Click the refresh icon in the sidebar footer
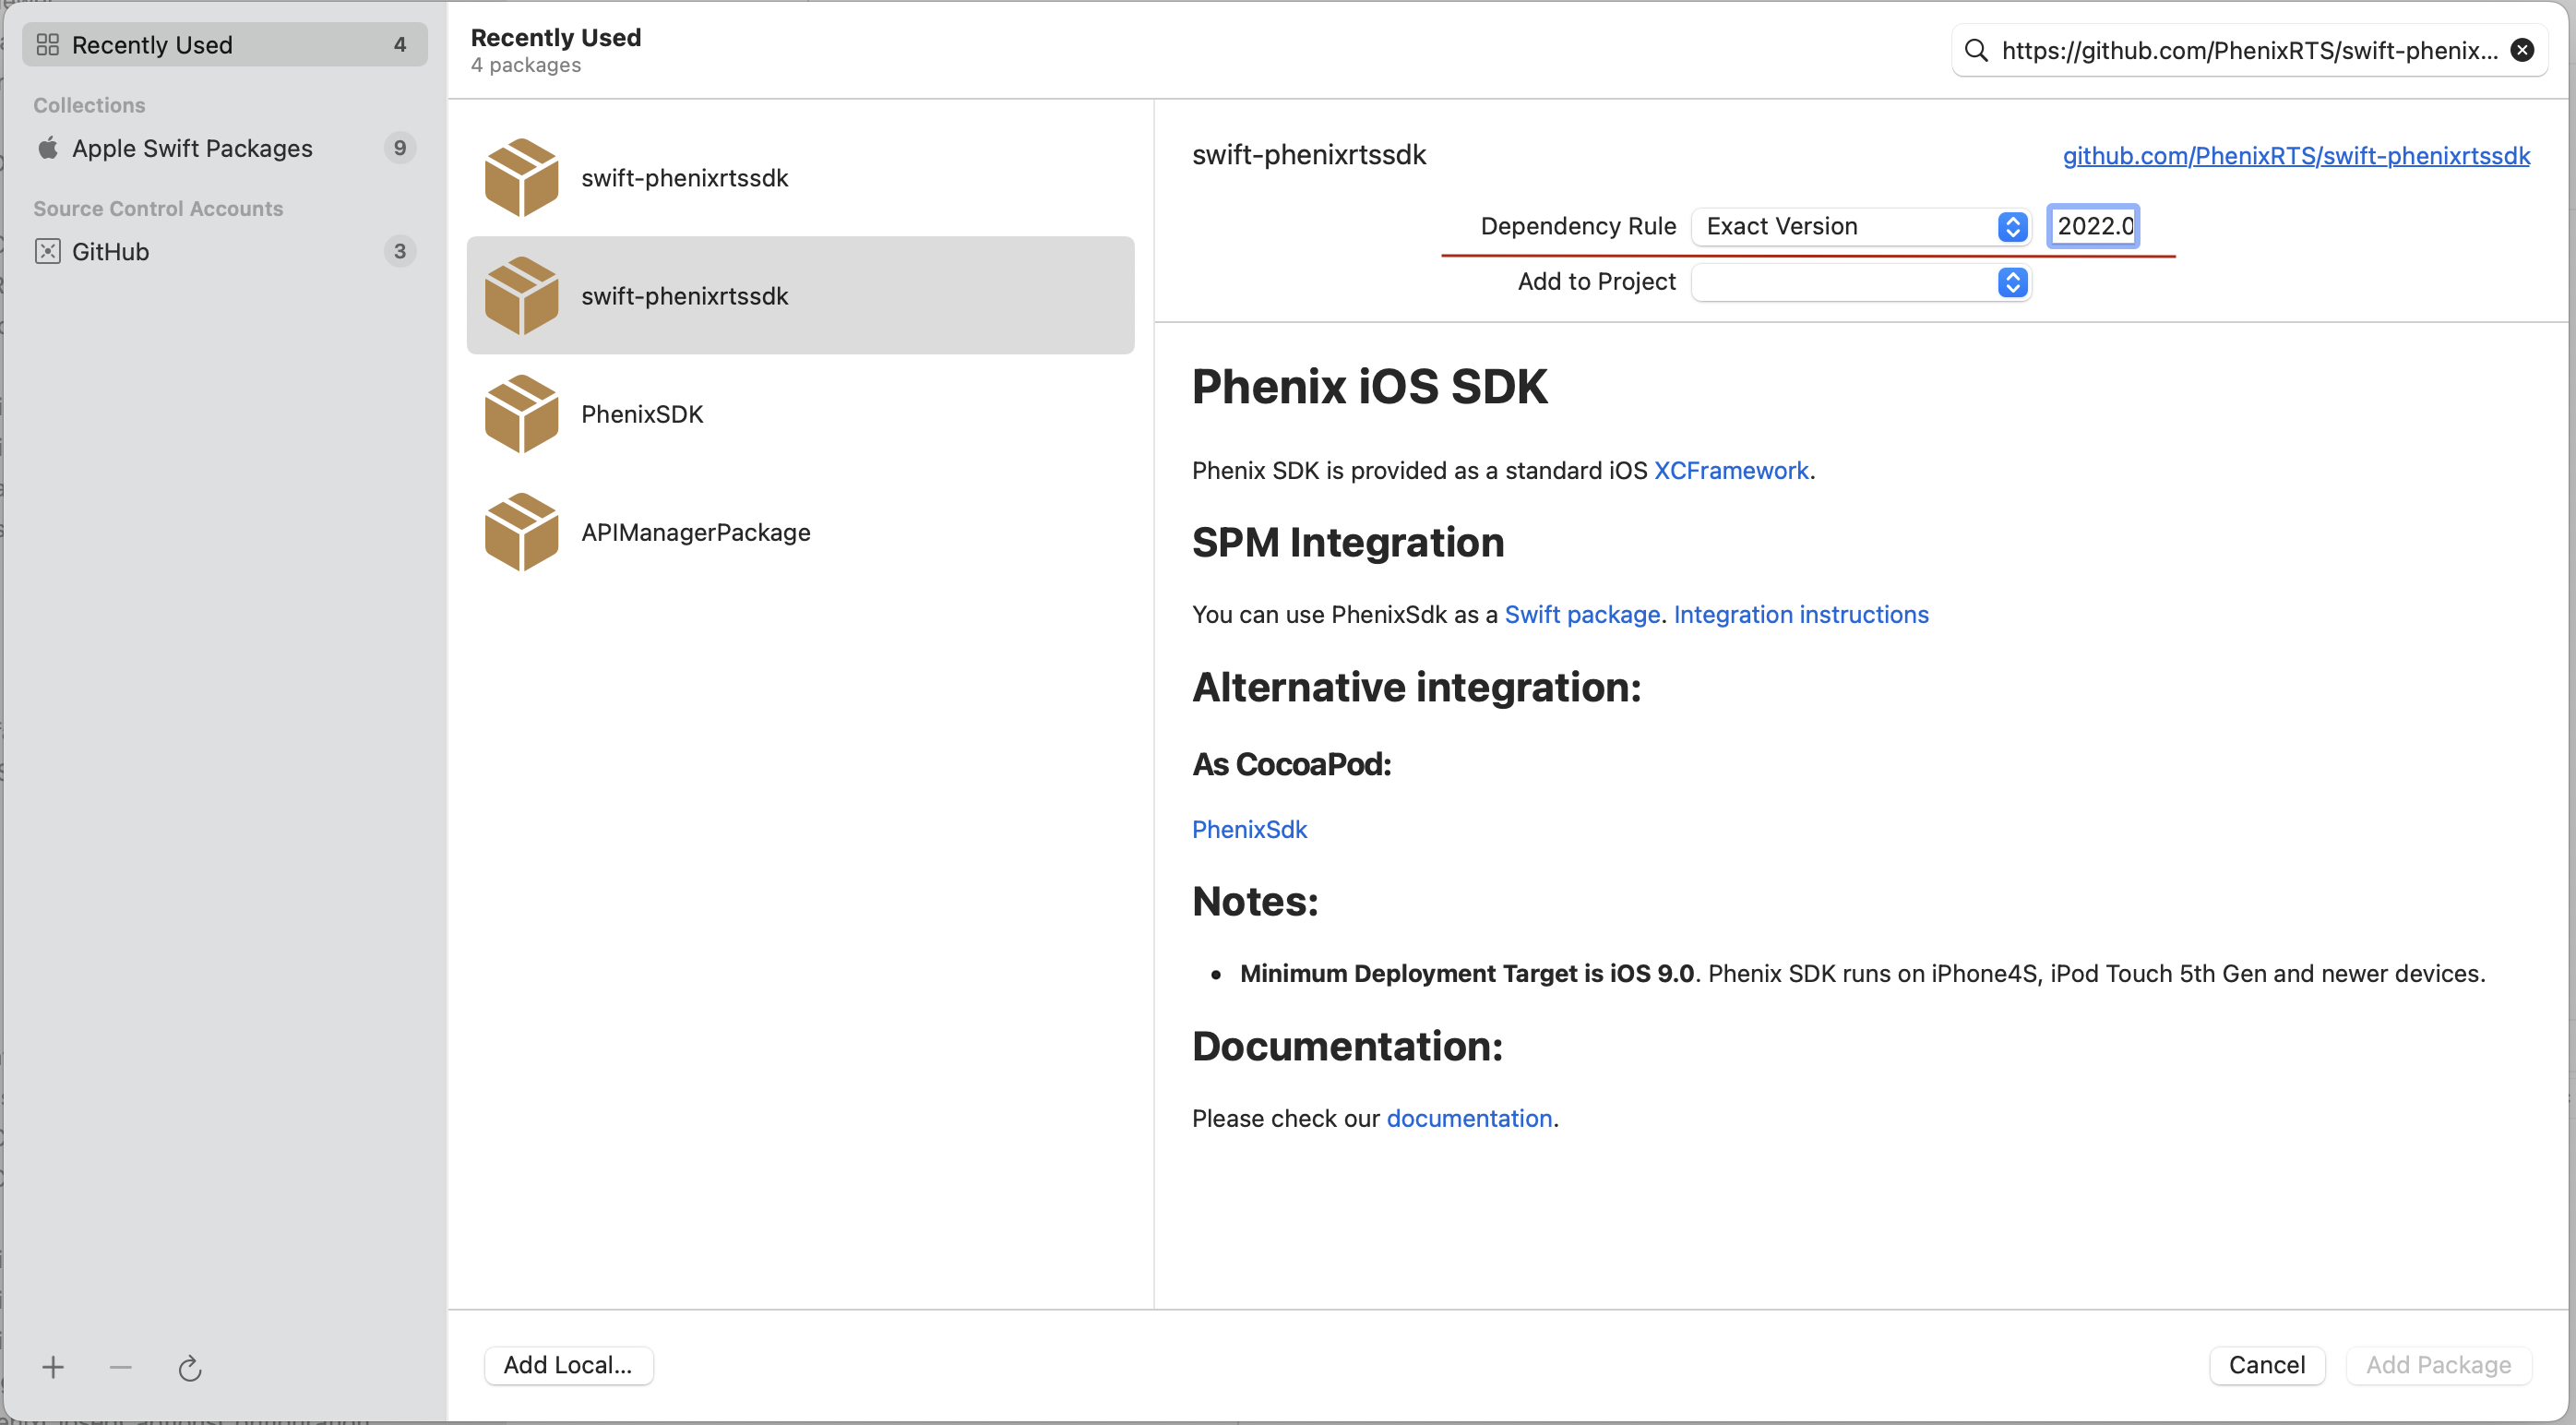 (x=190, y=1367)
